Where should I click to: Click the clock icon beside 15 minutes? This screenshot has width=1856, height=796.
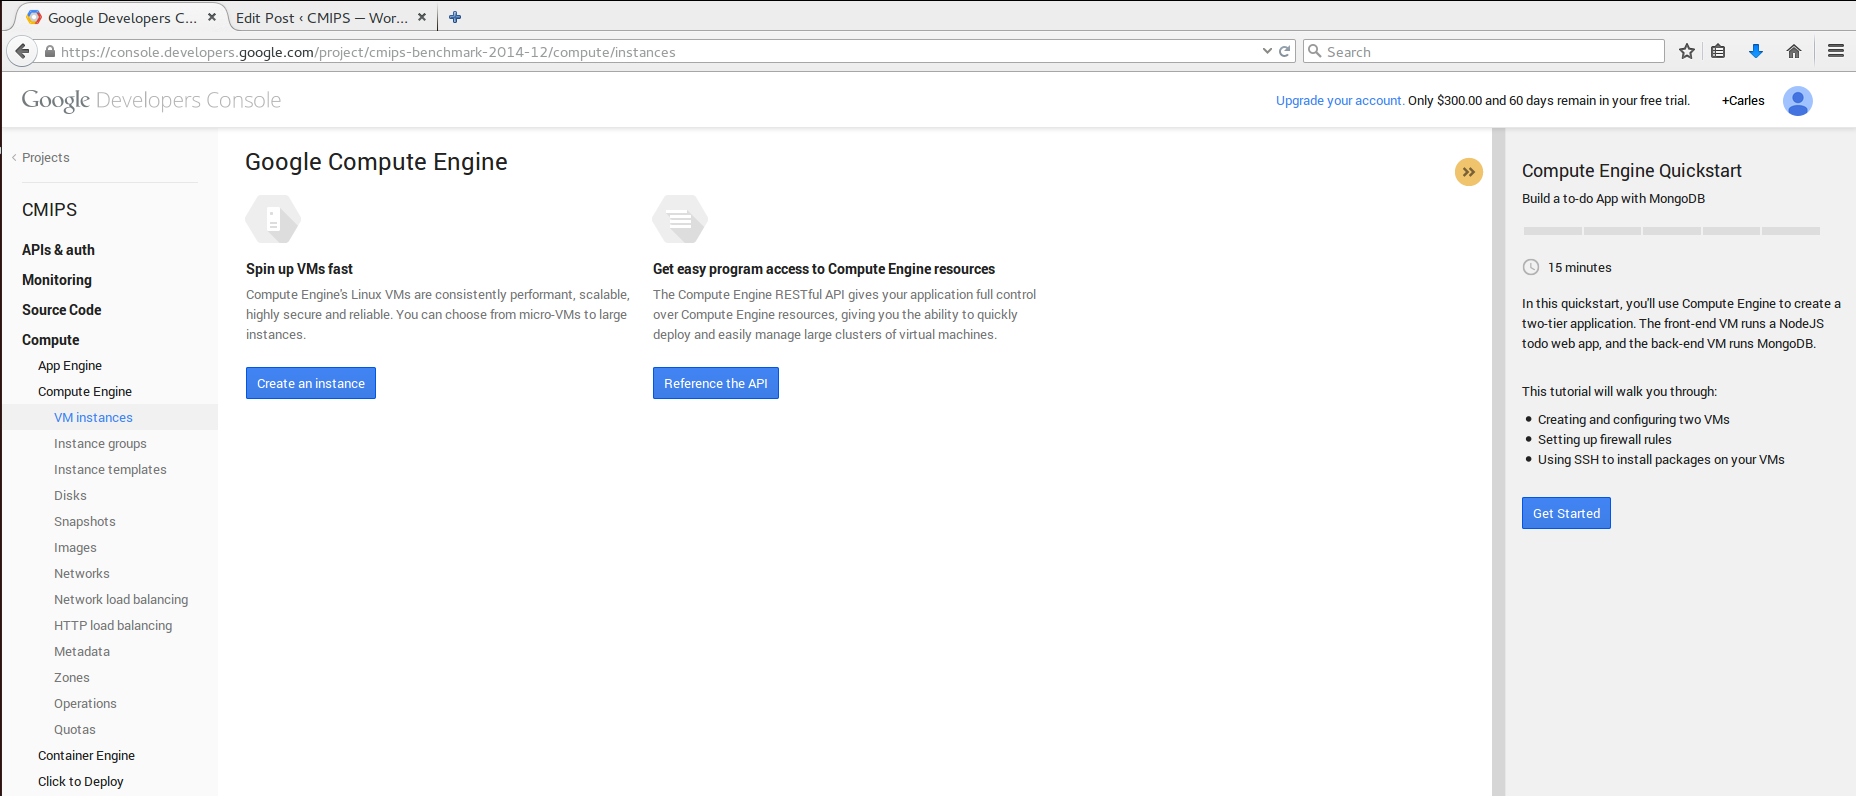[1531, 267]
